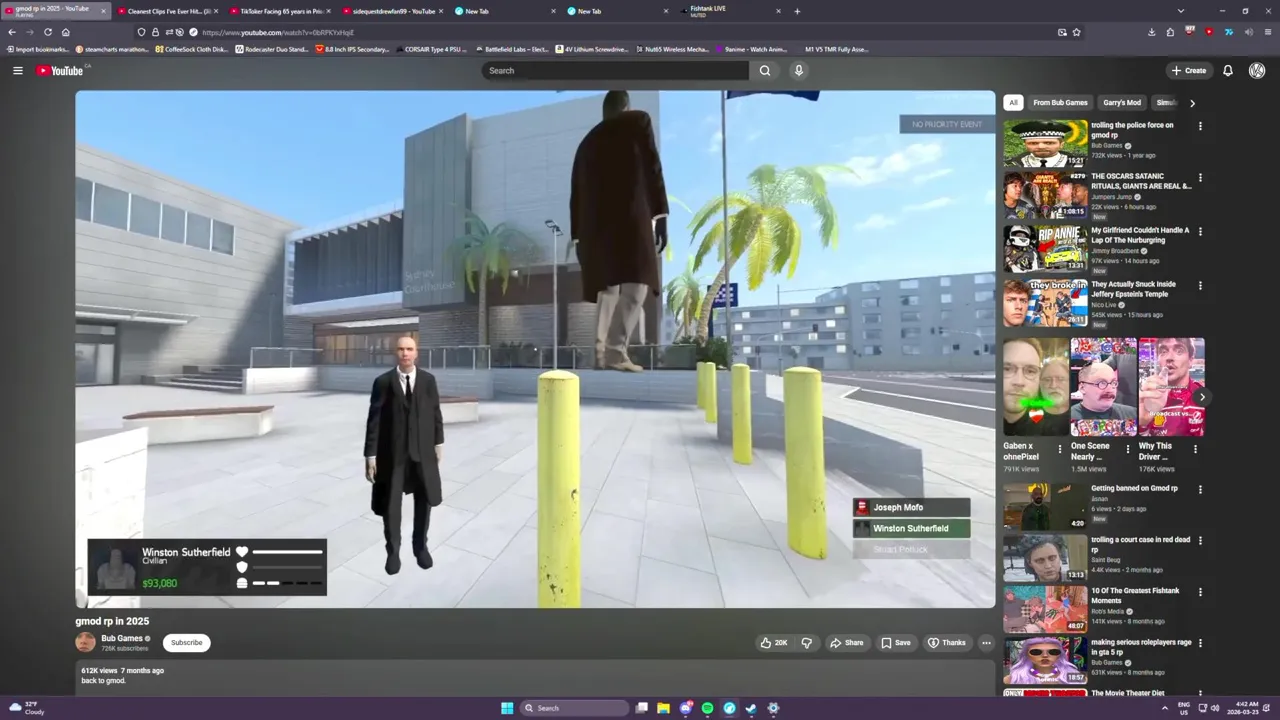Open the Bub Games channel name link
This screenshot has width=1280, height=720.
[122, 638]
